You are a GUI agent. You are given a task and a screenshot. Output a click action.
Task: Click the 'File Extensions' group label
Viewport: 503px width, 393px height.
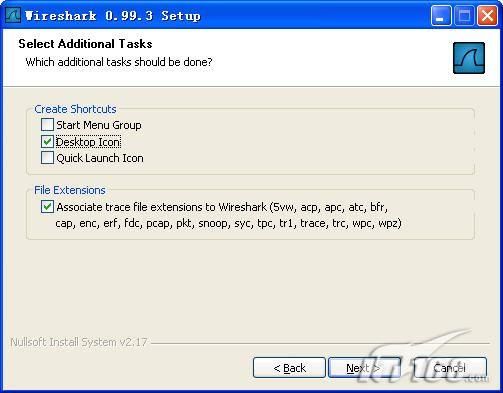tap(70, 190)
